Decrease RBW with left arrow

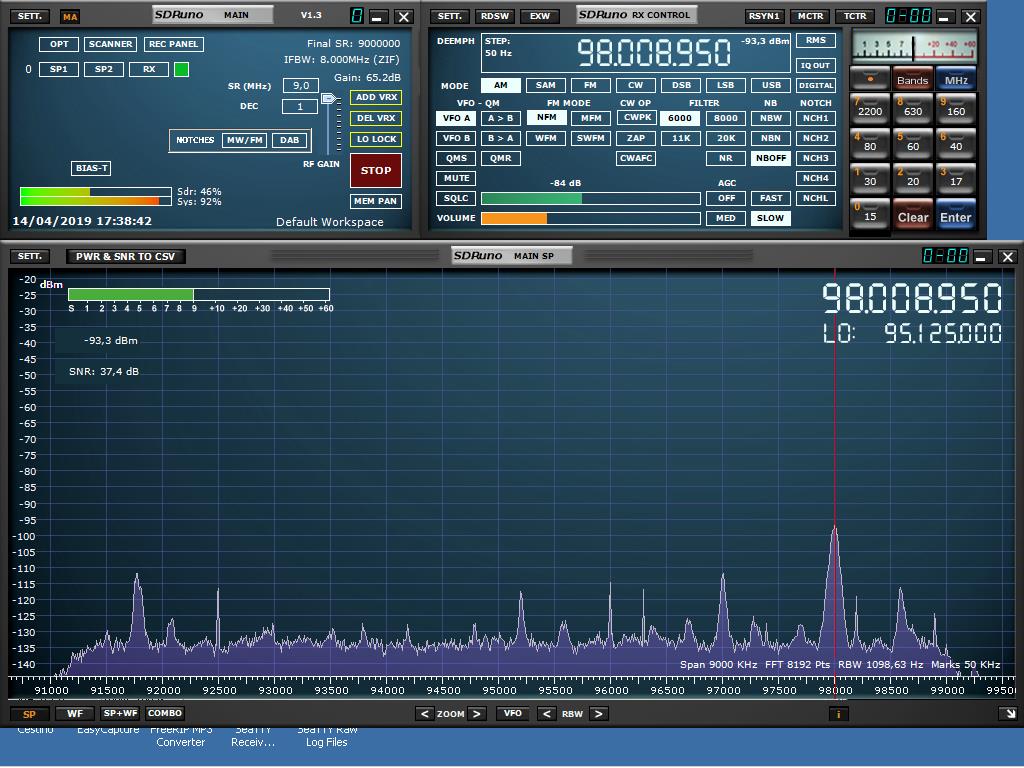click(547, 714)
